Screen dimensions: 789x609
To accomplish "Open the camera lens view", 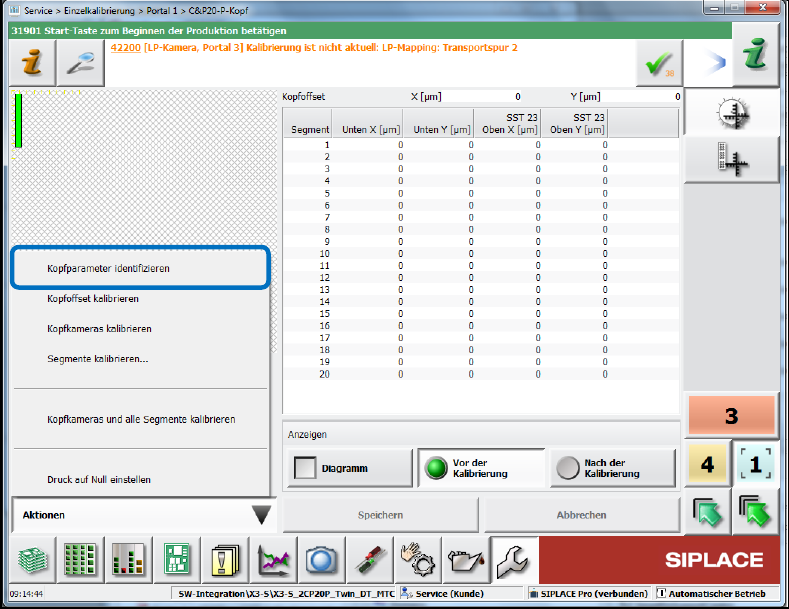I will 321,559.
